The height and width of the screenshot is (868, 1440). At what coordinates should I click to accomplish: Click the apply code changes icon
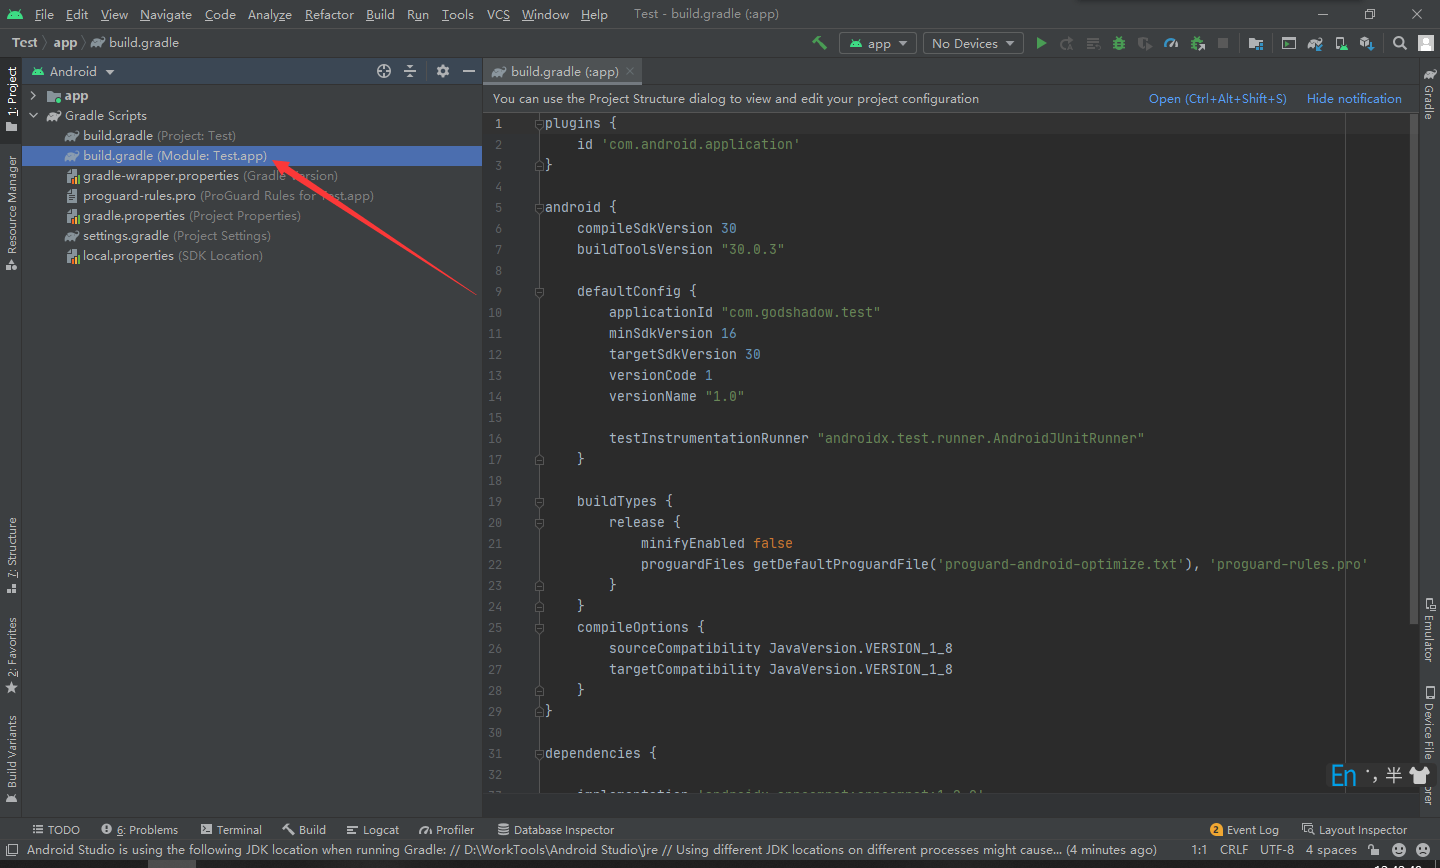pos(1093,43)
